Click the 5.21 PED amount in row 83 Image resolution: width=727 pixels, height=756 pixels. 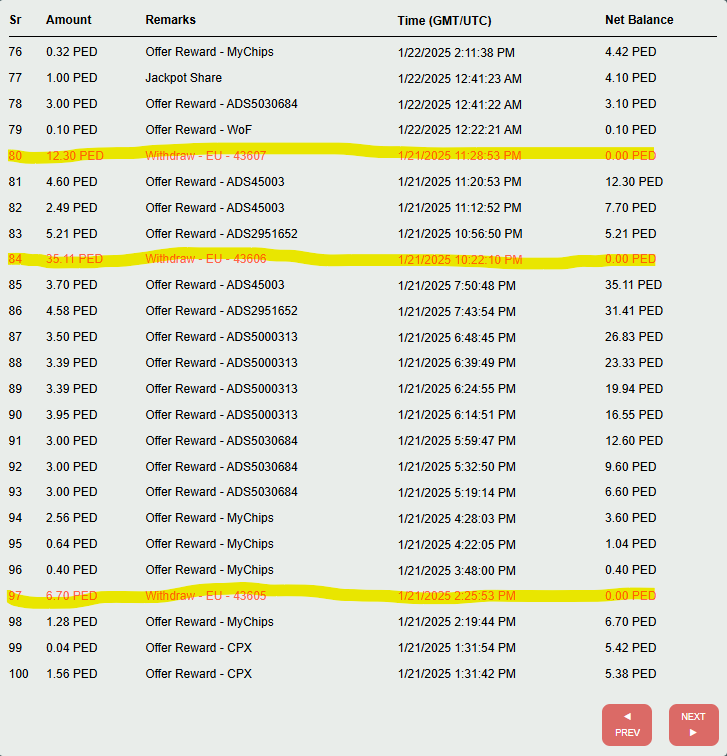tap(72, 234)
